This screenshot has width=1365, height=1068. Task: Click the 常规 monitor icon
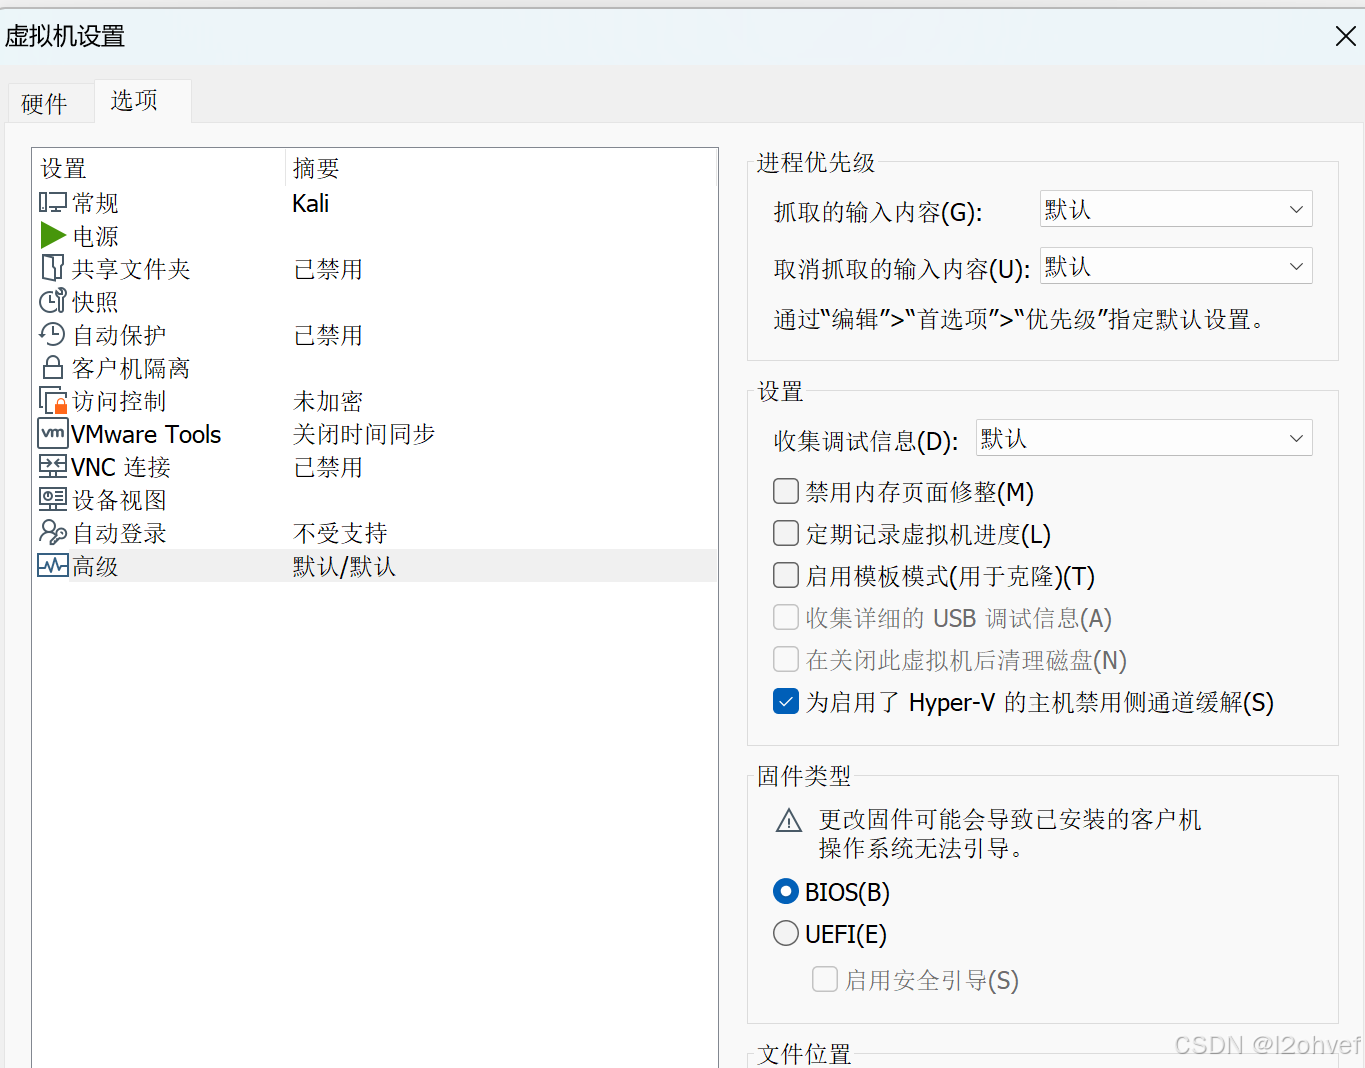pyautogui.click(x=53, y=203)
